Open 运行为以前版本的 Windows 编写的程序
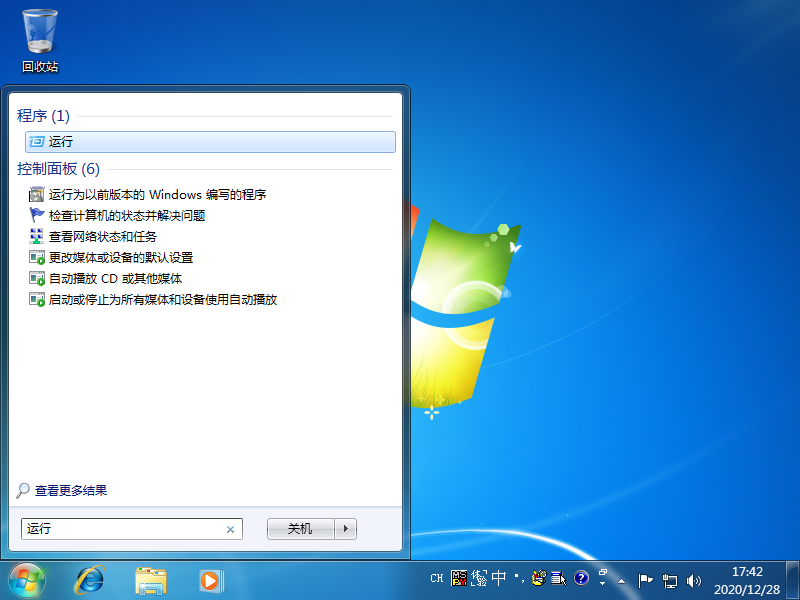This screenshot has height=600, width=800. click(157, 195)
